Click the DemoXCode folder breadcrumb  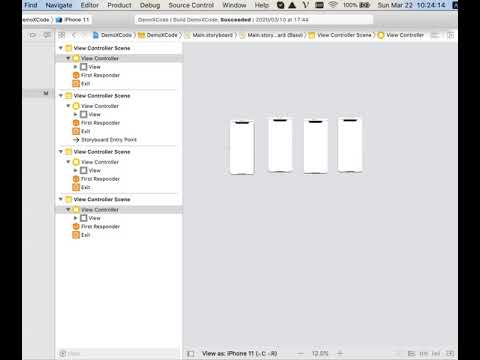[x=158, y=35]
